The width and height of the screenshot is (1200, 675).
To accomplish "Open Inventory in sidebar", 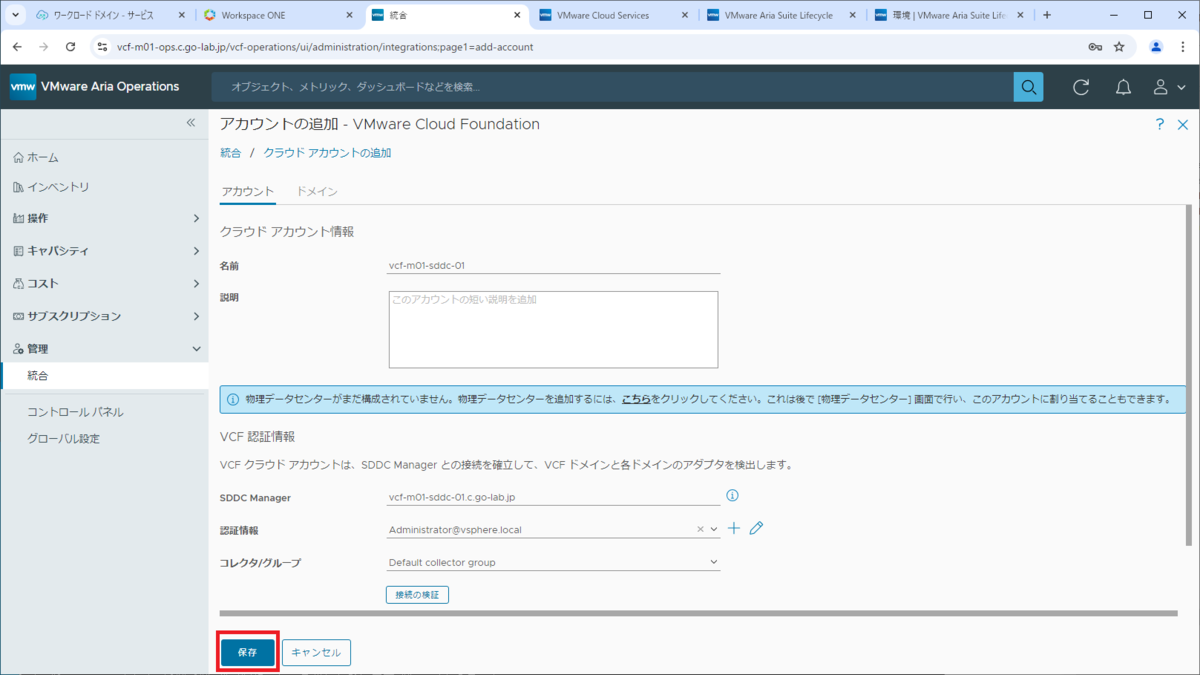I will pyautogui.click(x=51, y=187).
